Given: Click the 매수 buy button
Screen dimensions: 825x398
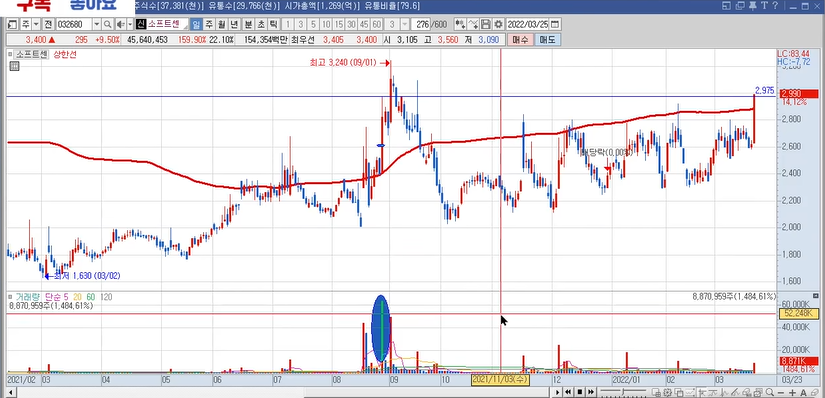Looking at the screenshot, I should [520, 39].
